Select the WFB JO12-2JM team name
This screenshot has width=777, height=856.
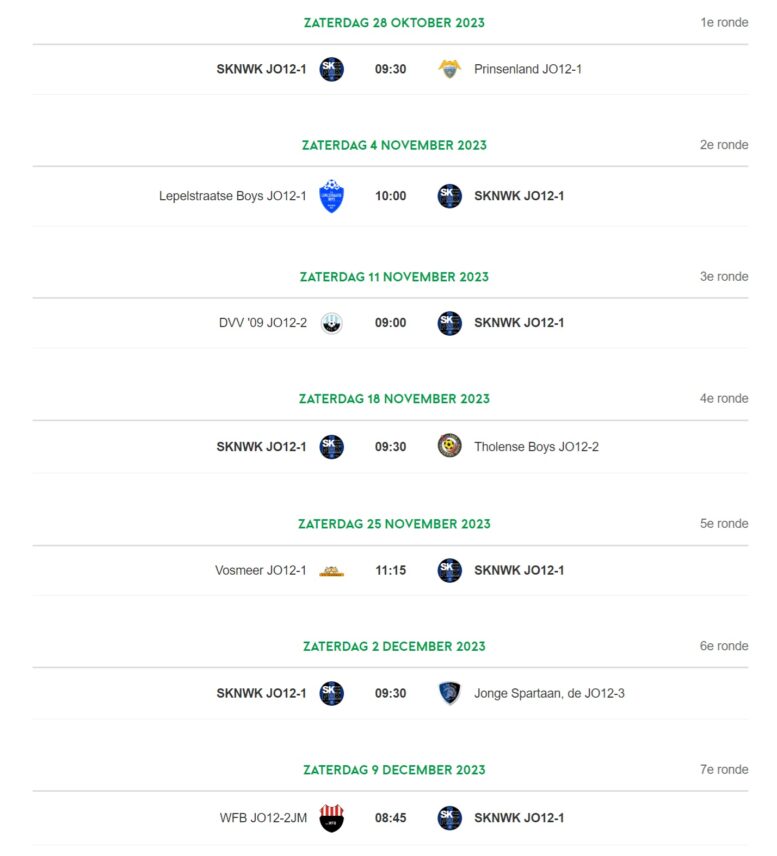click(x=263, y=818)
